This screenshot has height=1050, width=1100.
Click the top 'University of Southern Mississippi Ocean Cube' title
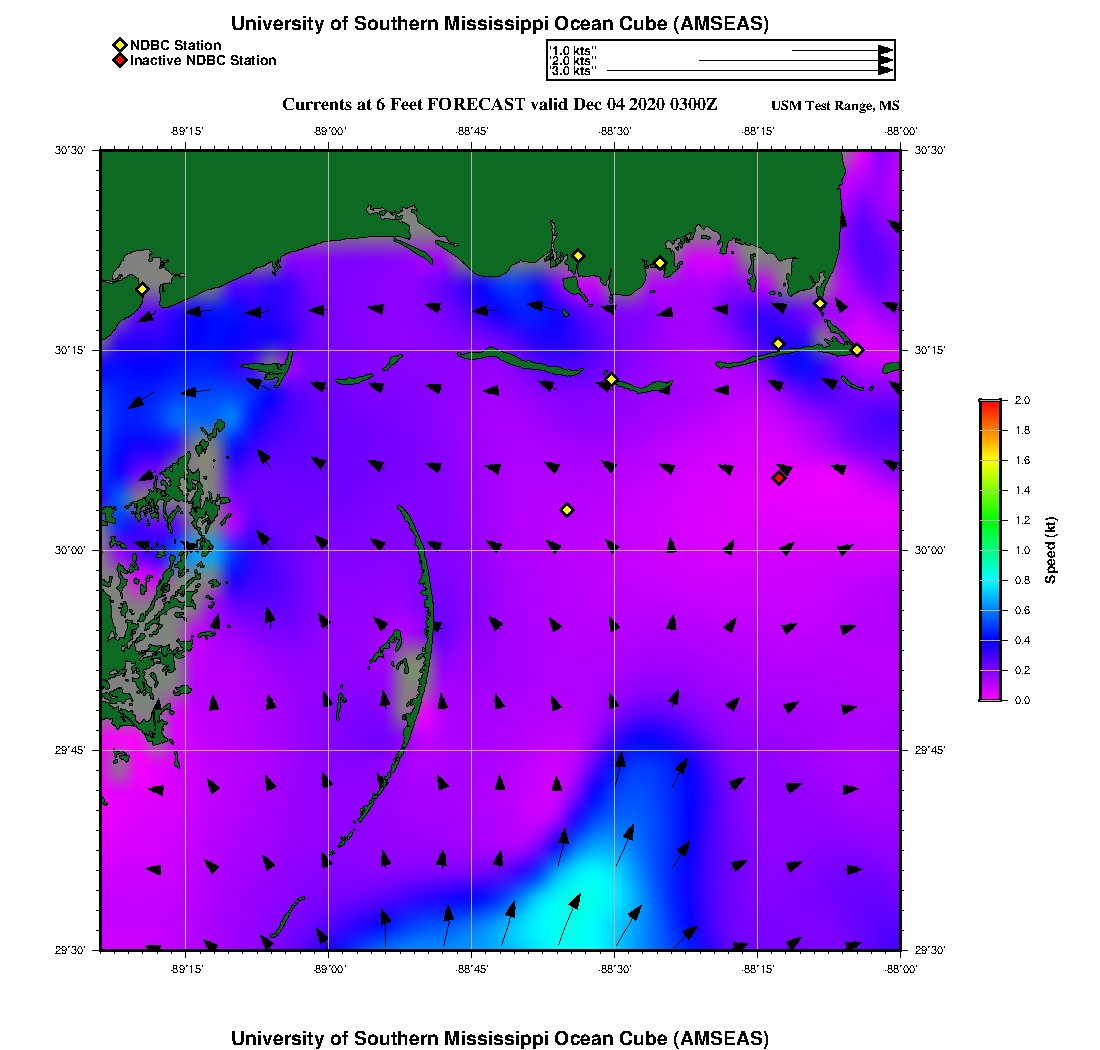click(499, 23)
